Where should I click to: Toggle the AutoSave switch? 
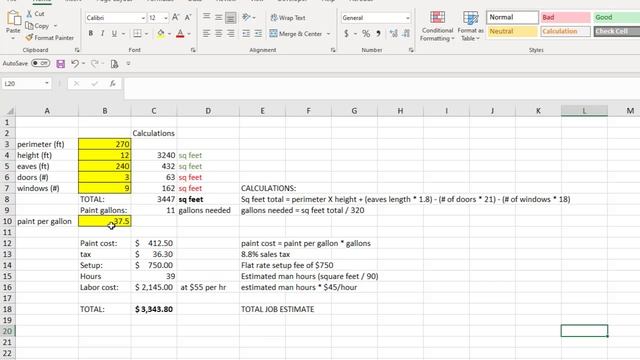pyautogui.click(x=40, y=63)
